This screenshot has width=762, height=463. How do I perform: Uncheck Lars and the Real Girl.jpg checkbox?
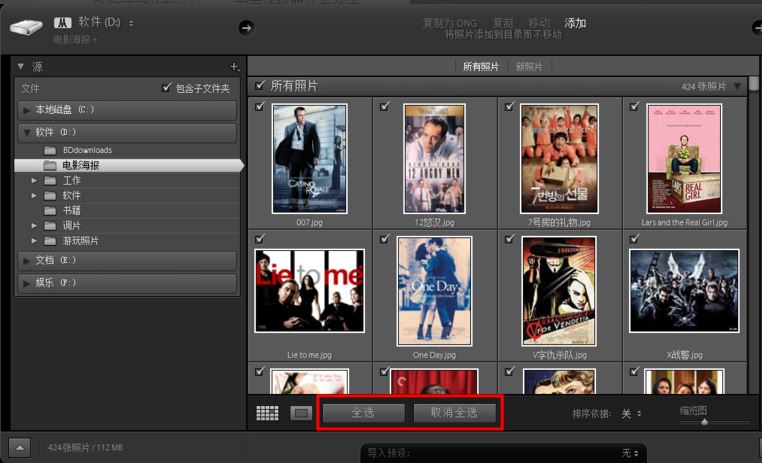(634, 106)
